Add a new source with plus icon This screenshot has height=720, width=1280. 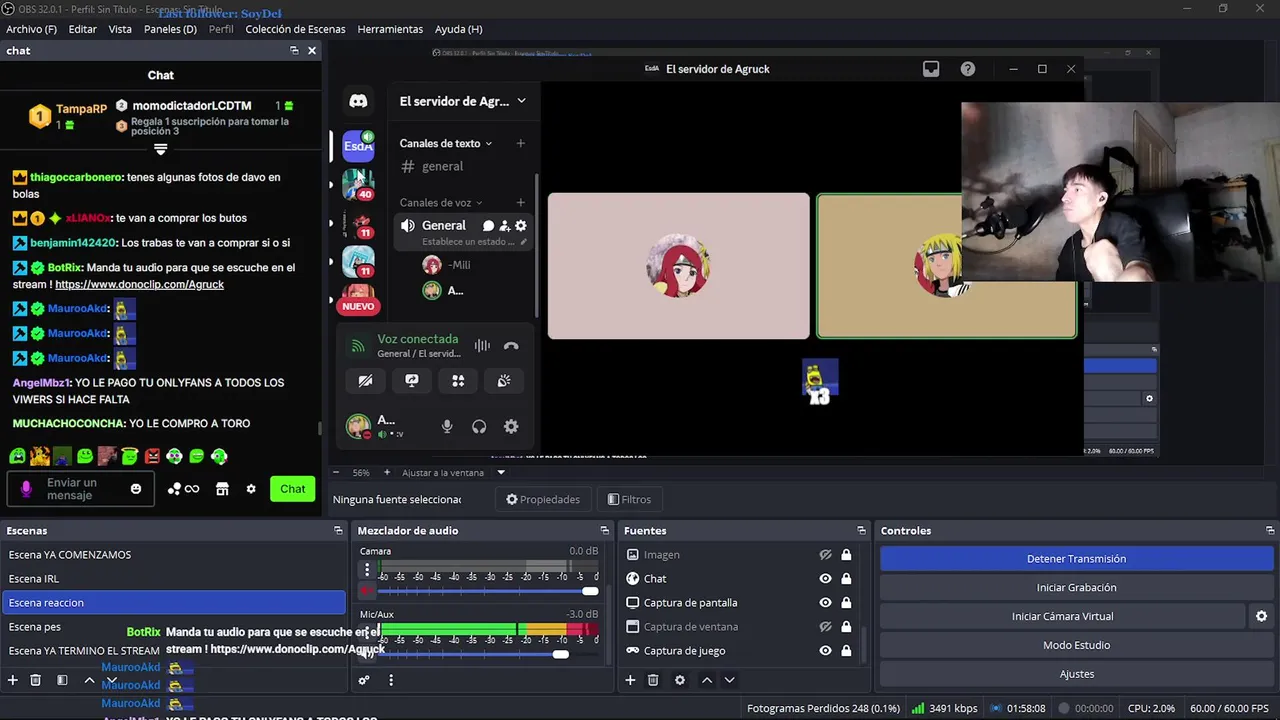(x=630, y=680)
